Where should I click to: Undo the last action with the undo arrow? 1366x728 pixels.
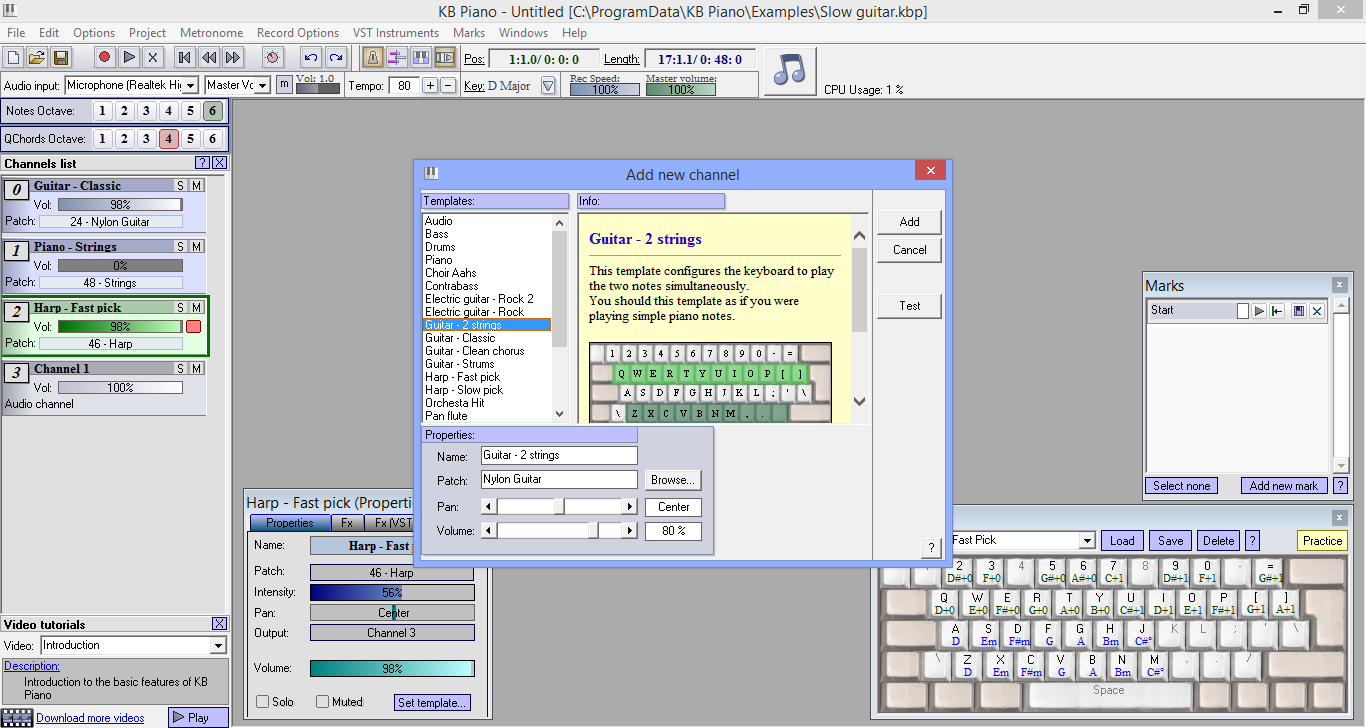311,58
